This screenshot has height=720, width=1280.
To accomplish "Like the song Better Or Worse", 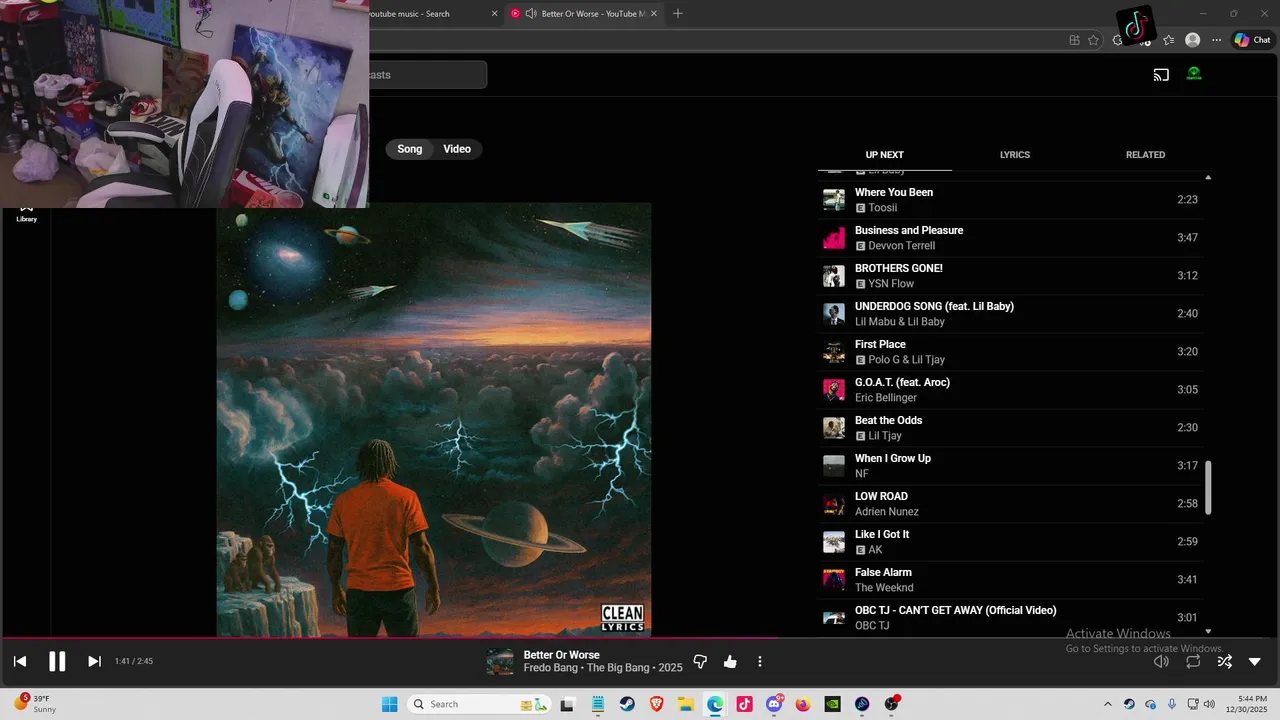I will click(730, 661).
